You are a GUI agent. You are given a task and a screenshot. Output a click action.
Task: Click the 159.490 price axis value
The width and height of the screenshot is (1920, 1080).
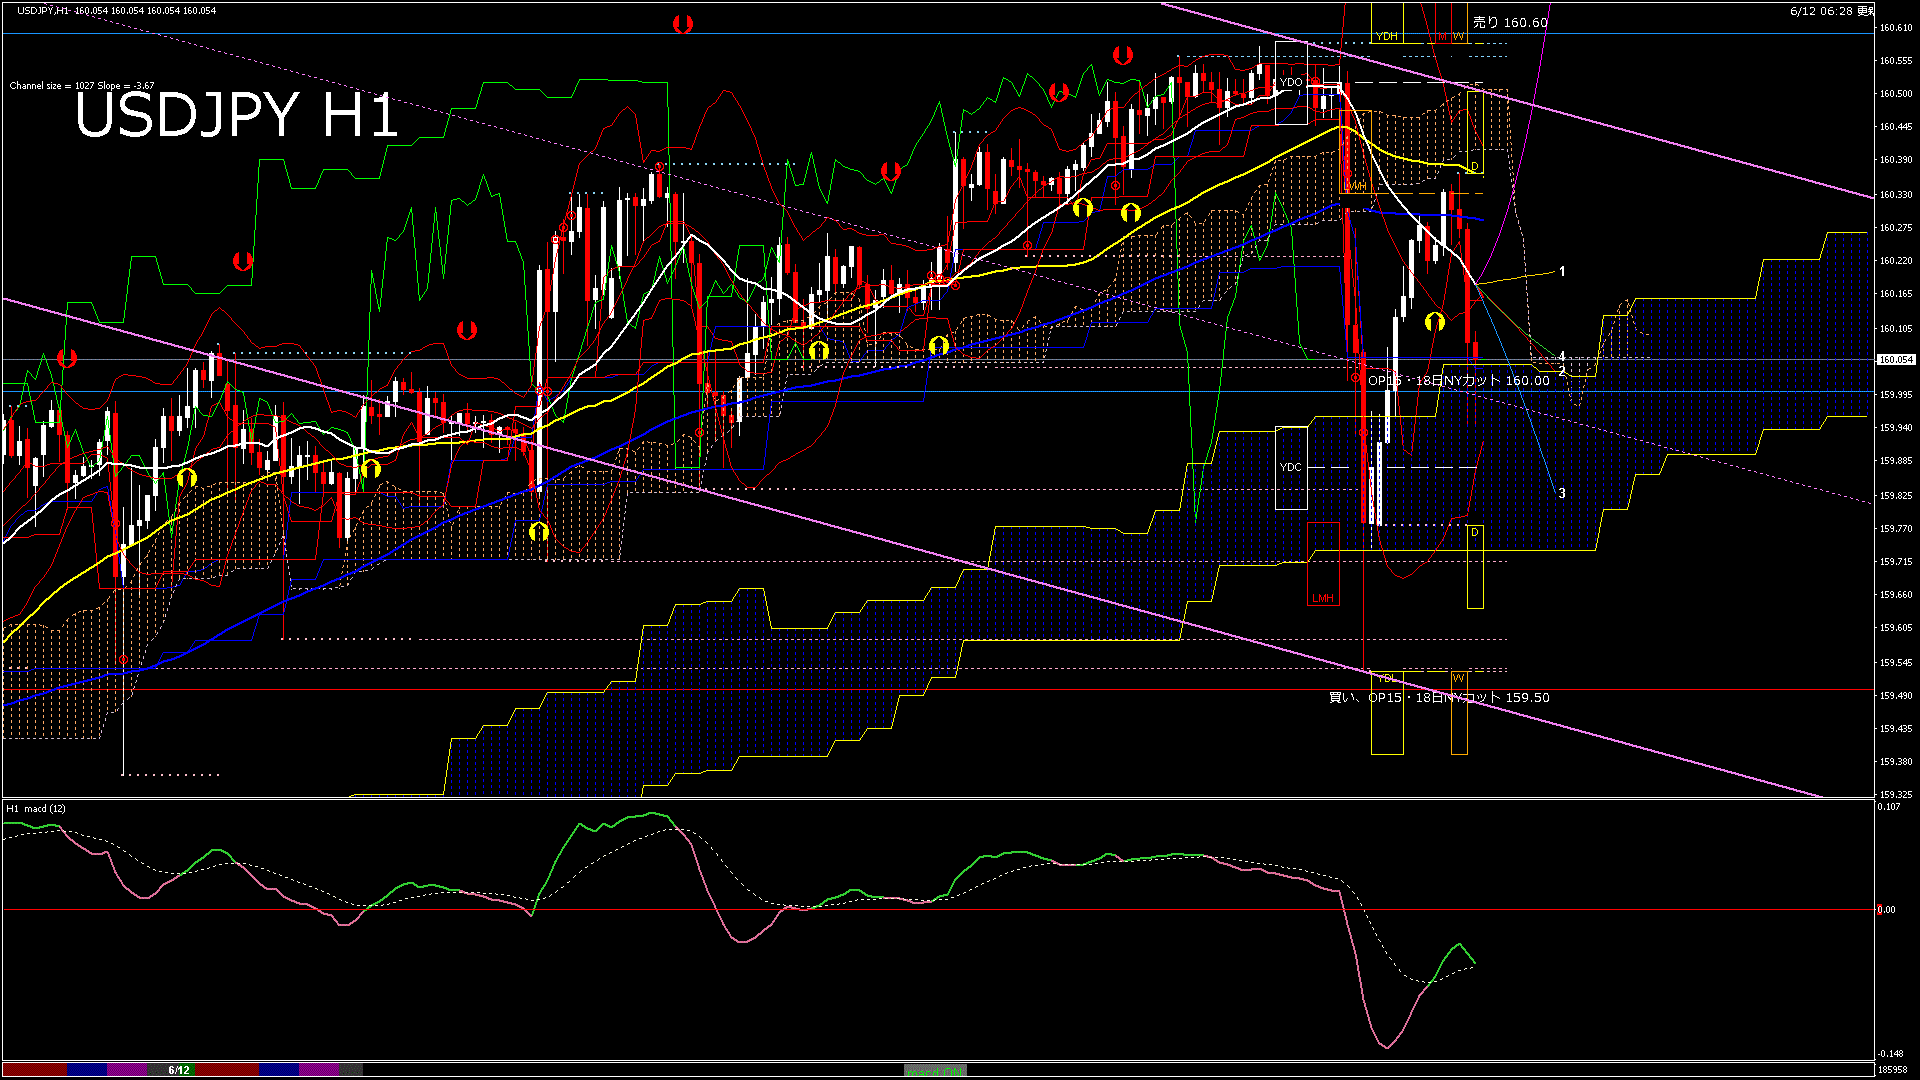[x=1896, y=696]
